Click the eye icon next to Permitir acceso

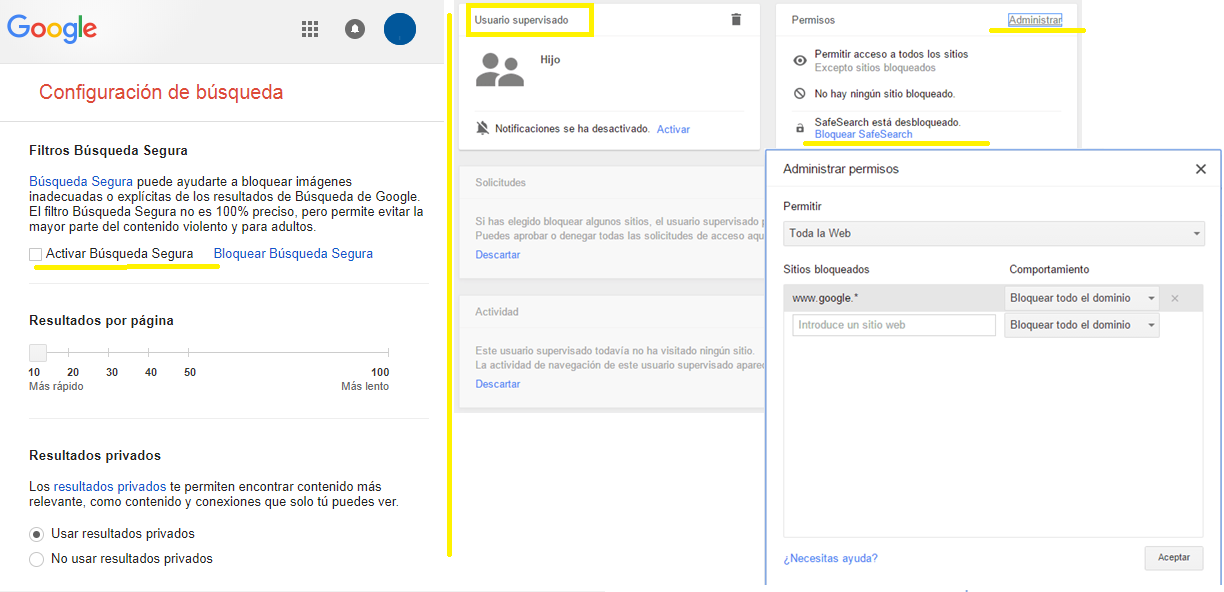pyautogui.click(x=799, y=60)
